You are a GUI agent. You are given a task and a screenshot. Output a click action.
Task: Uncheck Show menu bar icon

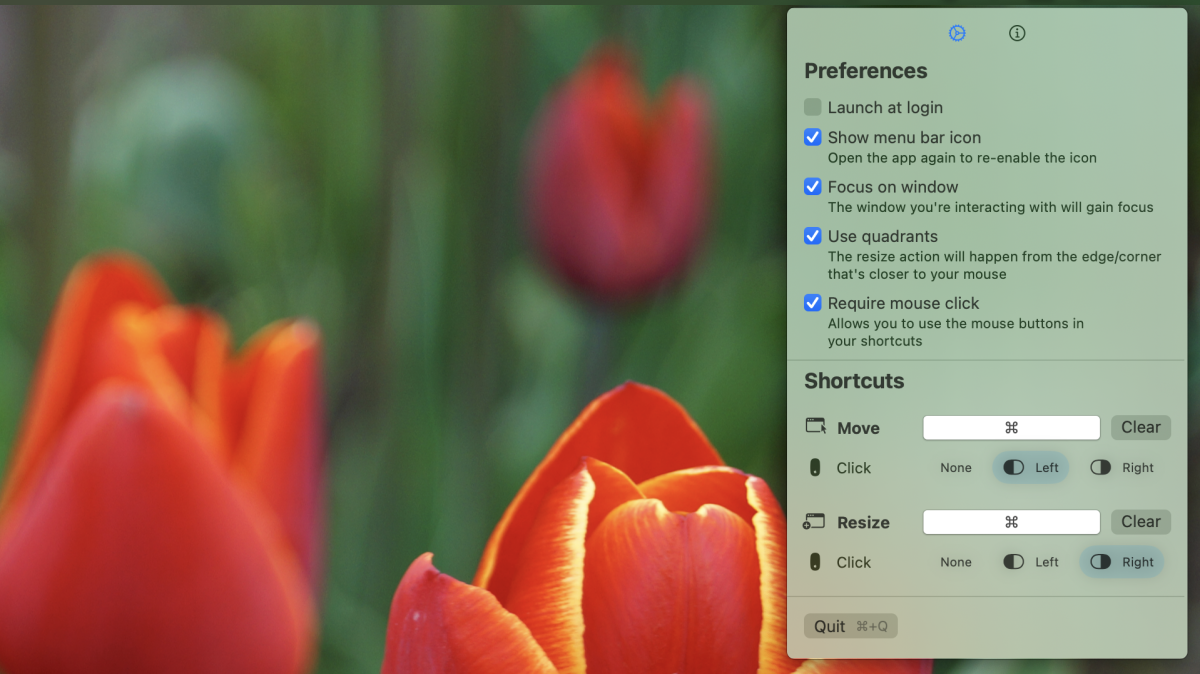click(813, 137)
